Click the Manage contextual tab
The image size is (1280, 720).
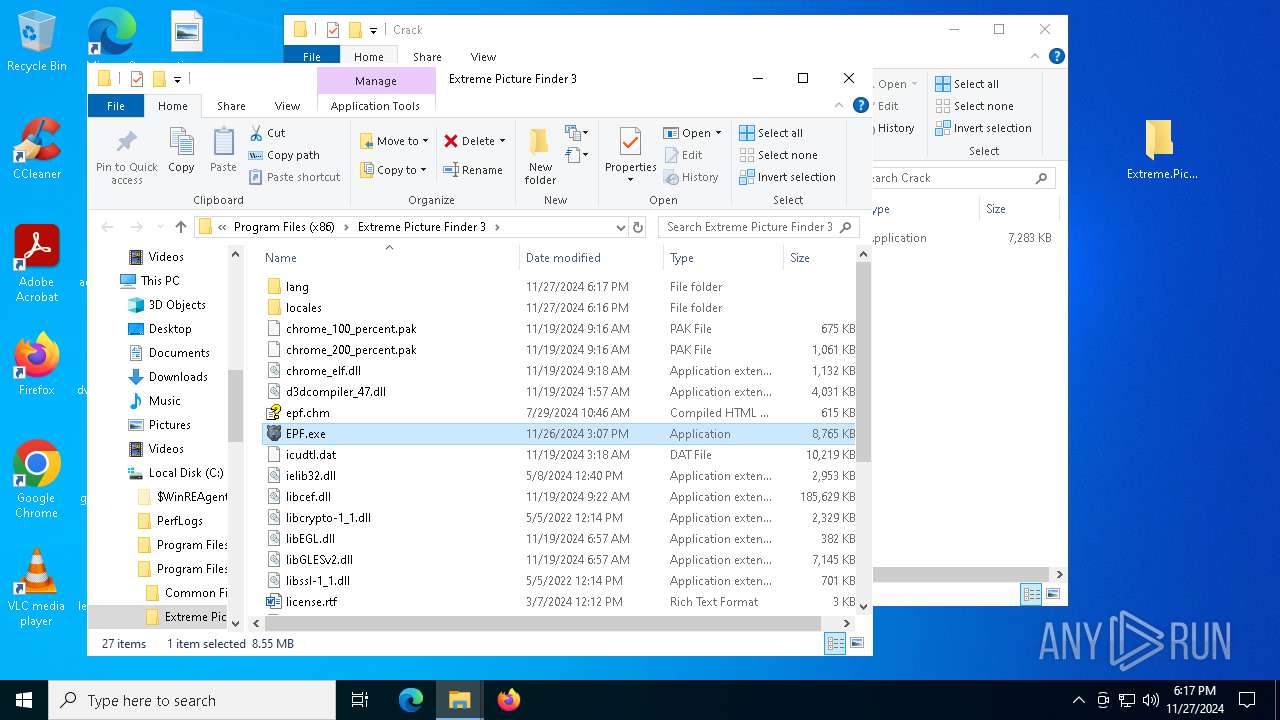(x=376, y=81)
